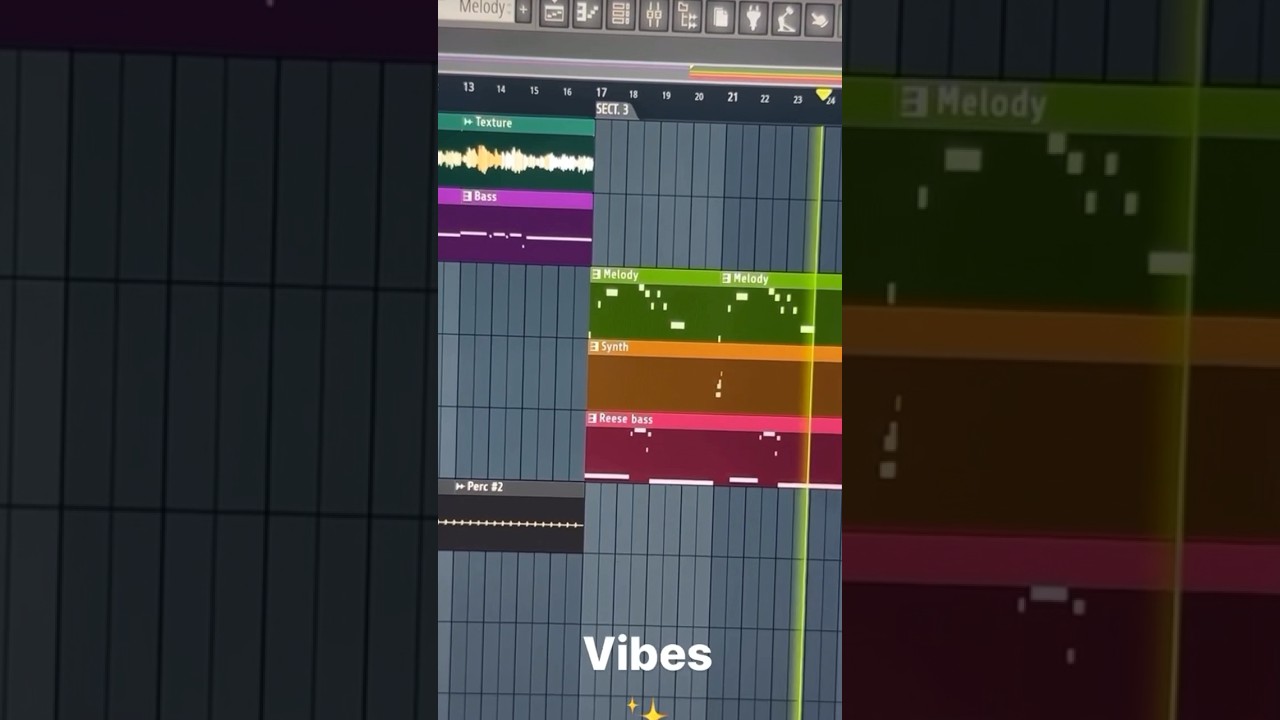The height and width of the screenshot is (720, 1280).
Task: Open the Synth clip menu icon
Action: [x=594, y=347]
